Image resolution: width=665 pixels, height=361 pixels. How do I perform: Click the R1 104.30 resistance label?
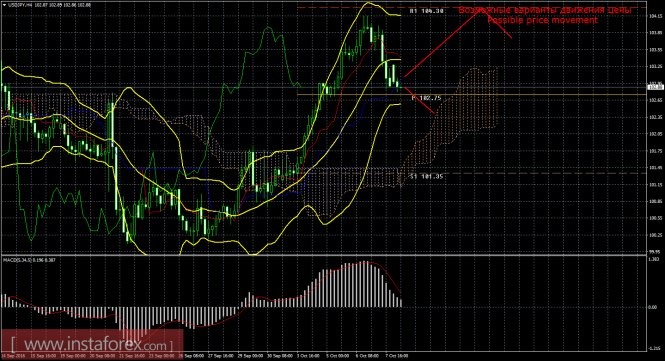pyautogui.click(x=427, y=11)
